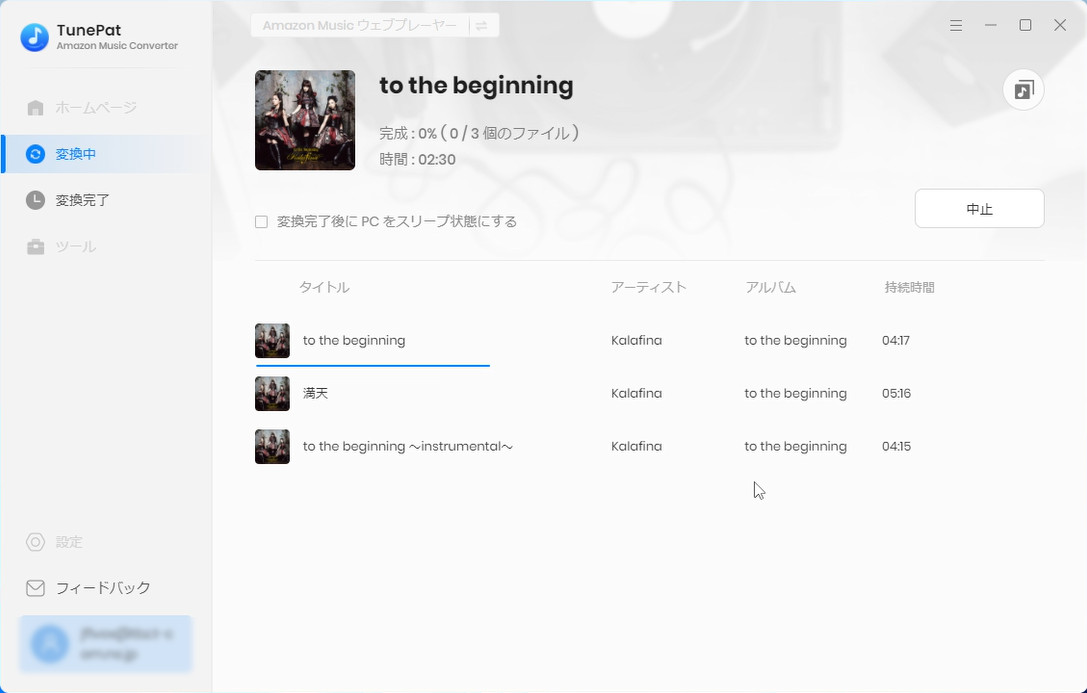Open the ツール toolbox icon
Image resolution: width=1087 pixels, height=693 pixels.
point(35,247)
